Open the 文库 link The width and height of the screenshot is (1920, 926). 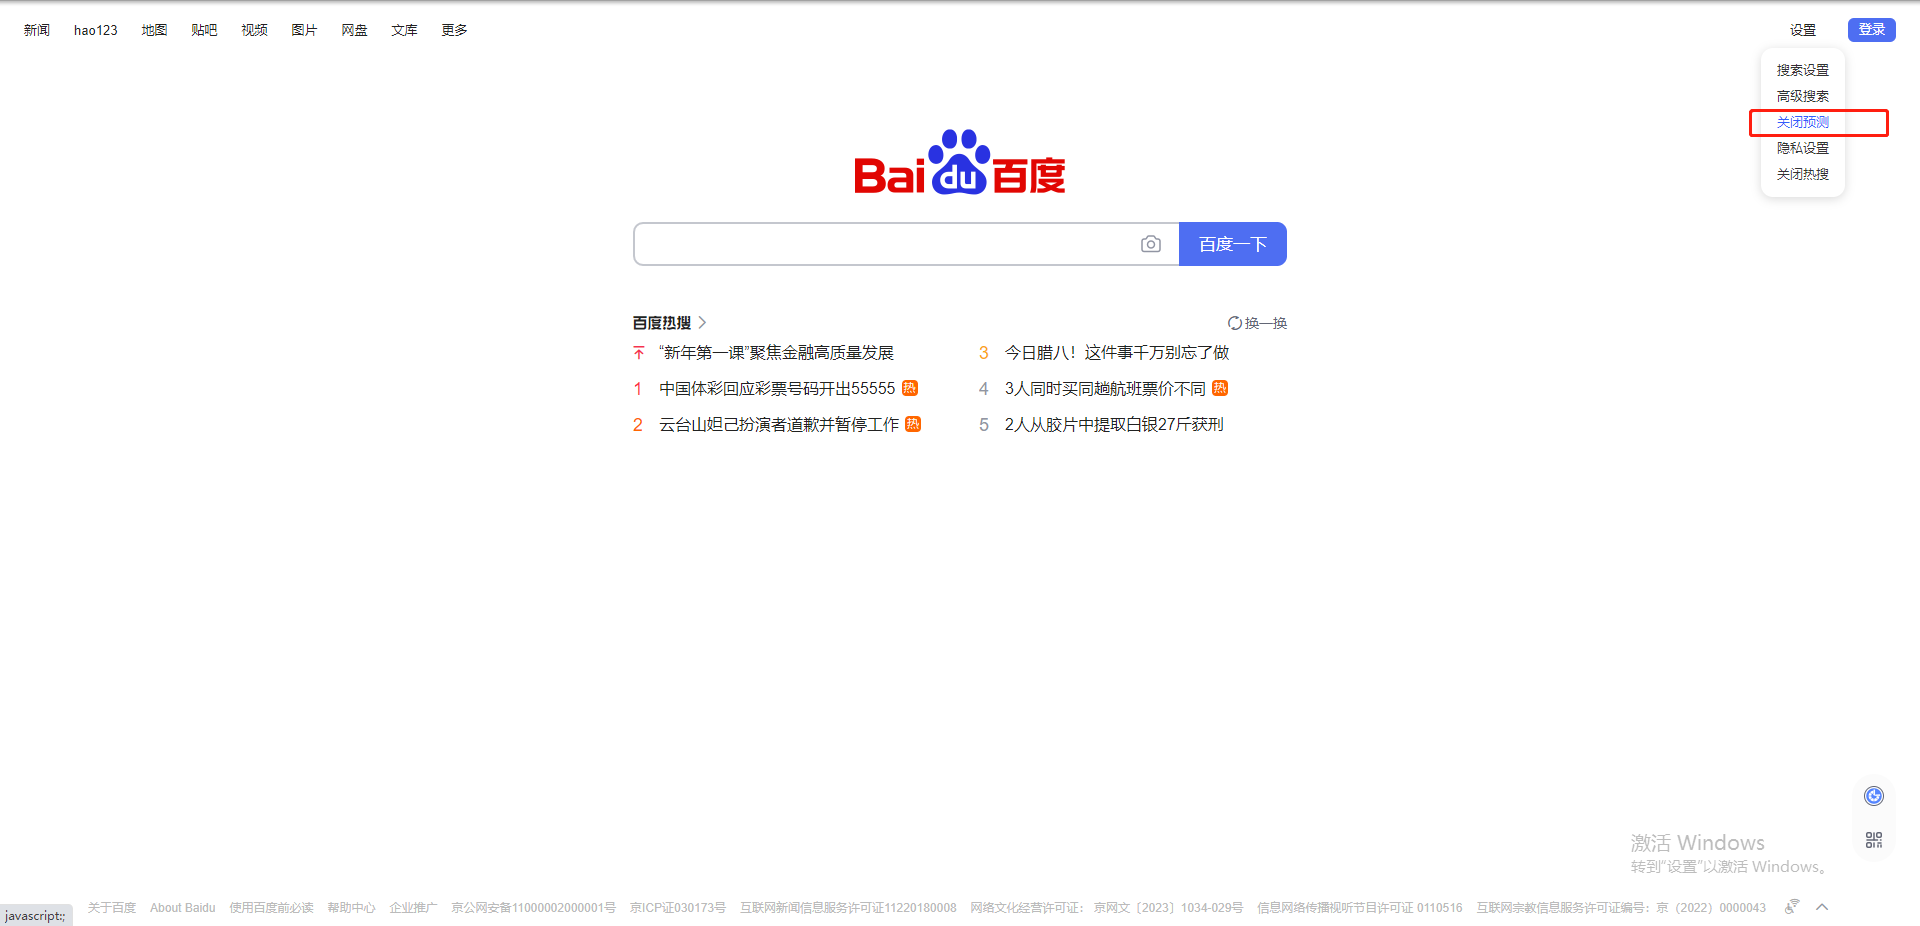coord(405,30)
